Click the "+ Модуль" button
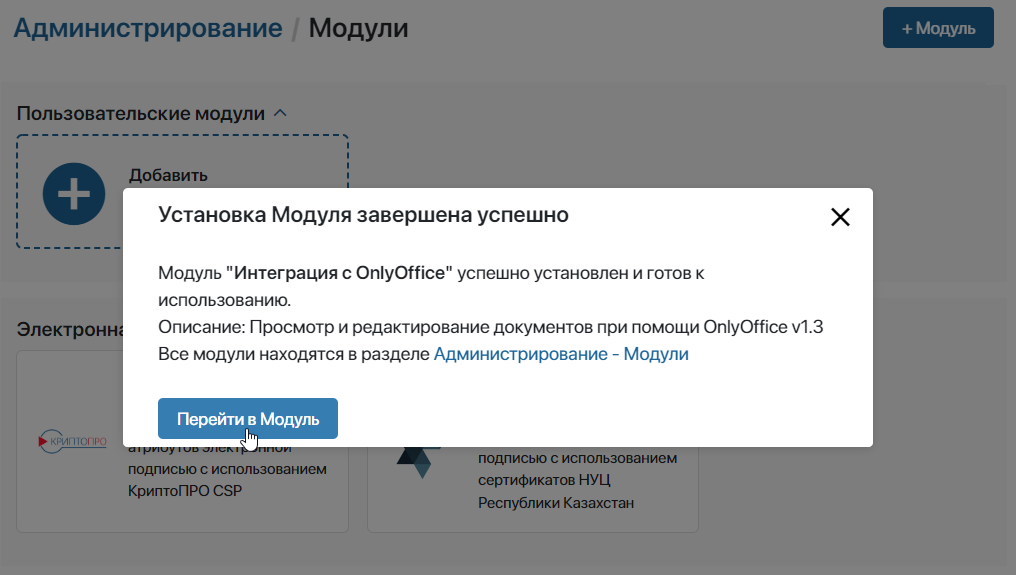 pyautogui.click(x=938, y=28)
